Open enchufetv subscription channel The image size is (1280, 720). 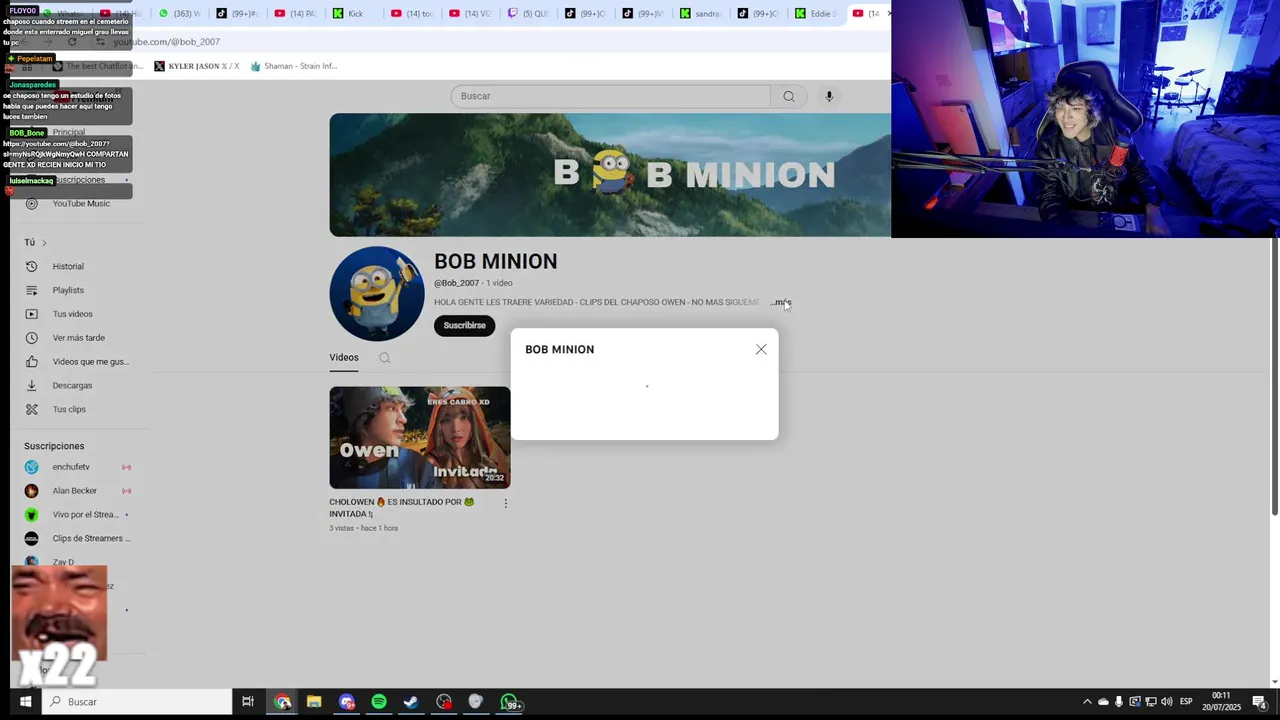[x=71, y=467]
